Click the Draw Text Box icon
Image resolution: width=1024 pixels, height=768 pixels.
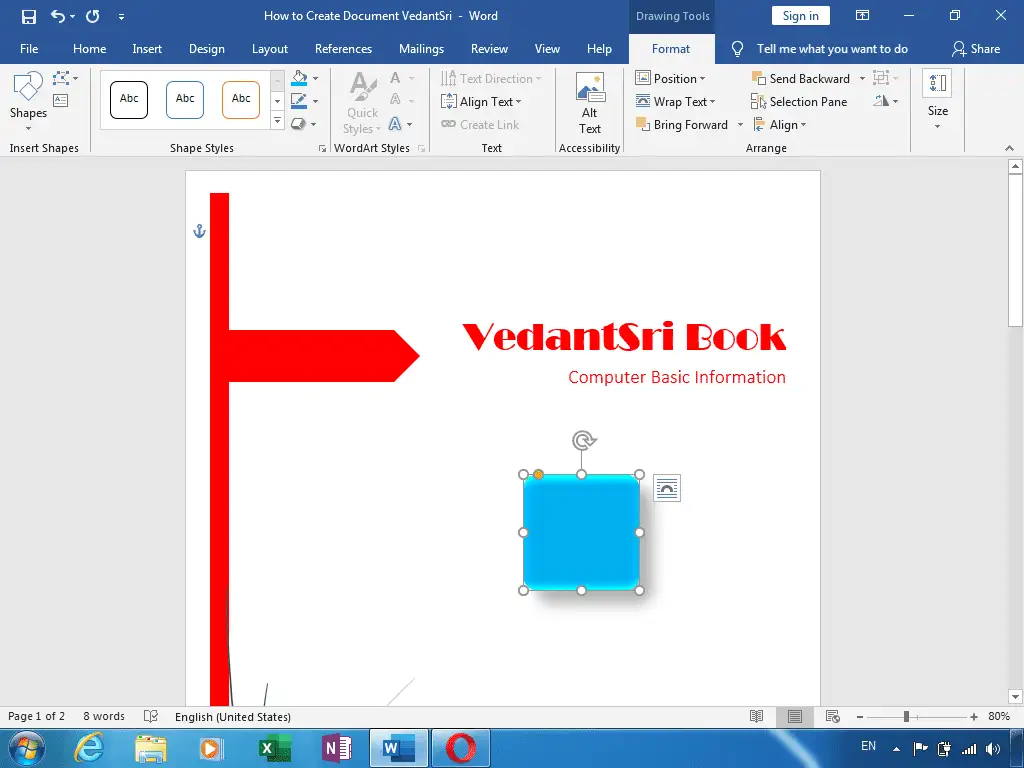(x=61, y=100)
